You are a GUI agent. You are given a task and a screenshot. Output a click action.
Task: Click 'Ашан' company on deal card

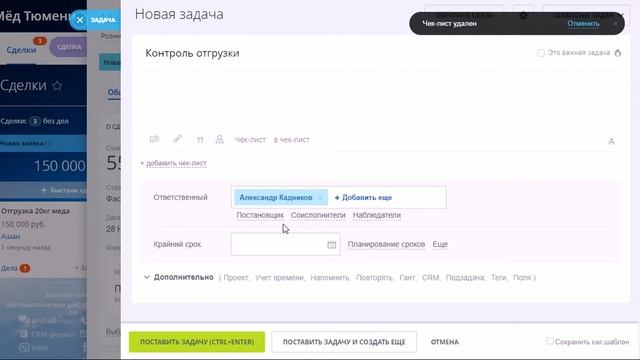click(11, 236)
